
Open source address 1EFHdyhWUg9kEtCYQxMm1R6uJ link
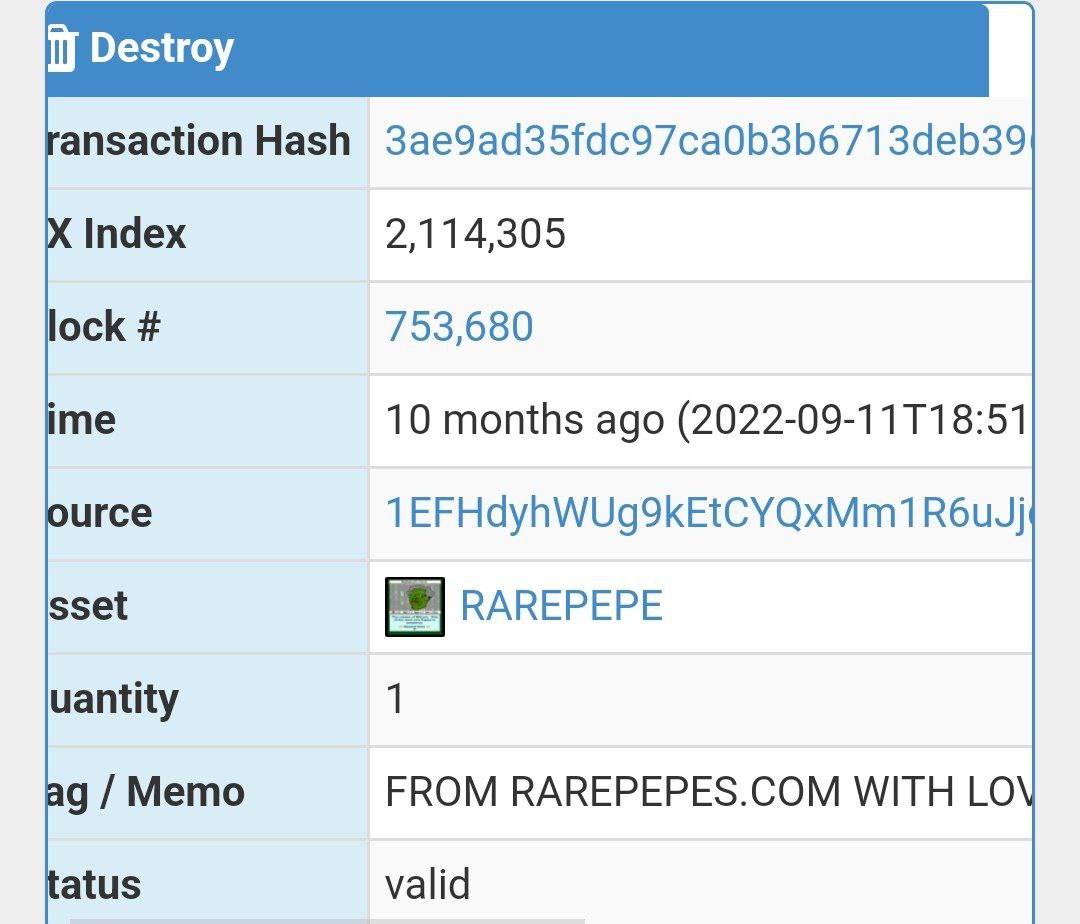(x=708, y=513)
